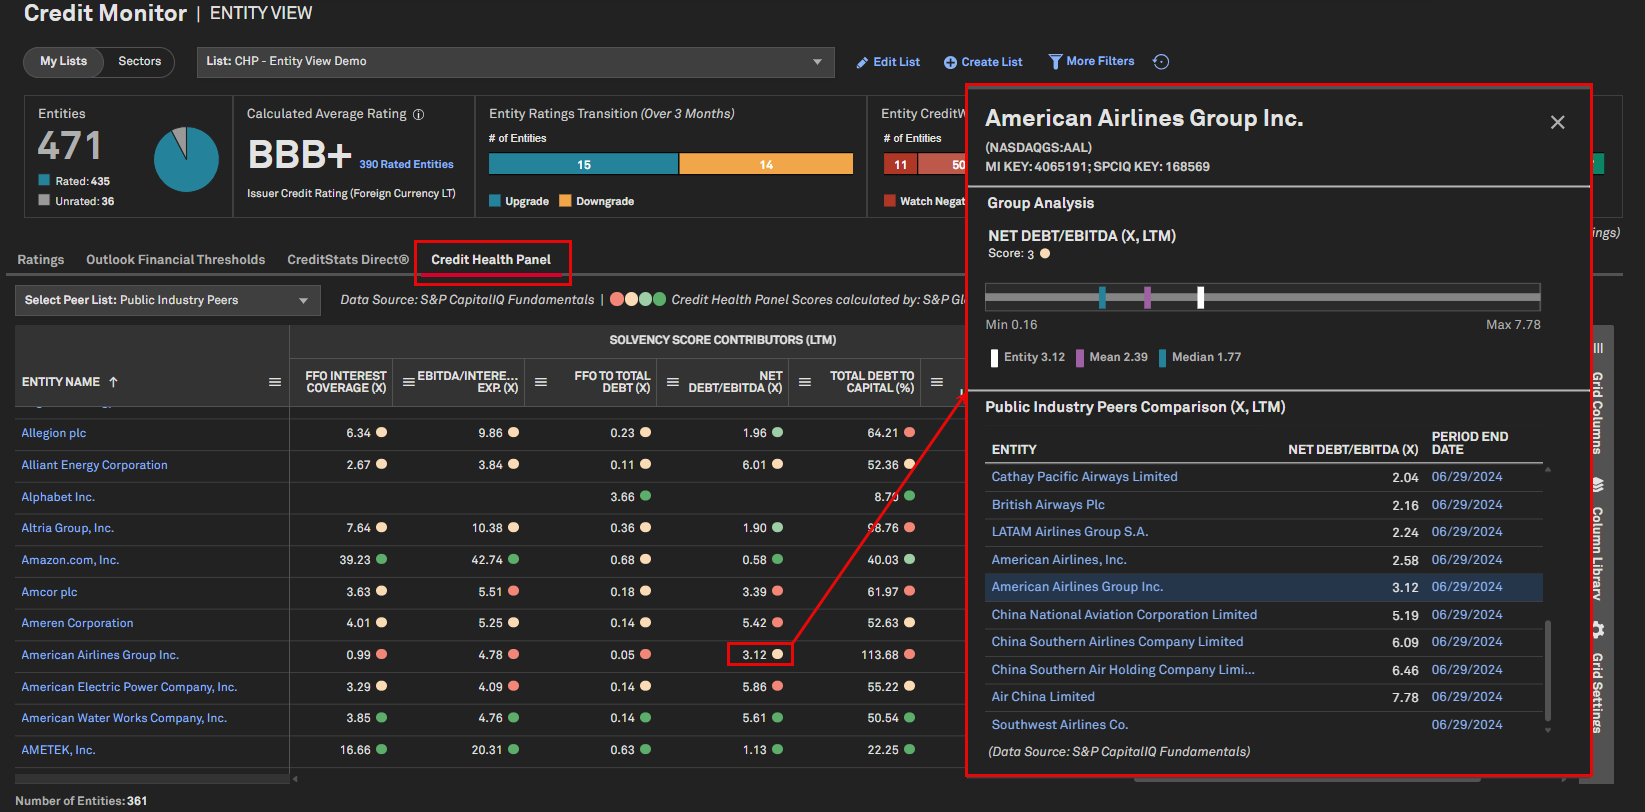The image size is (1645, 812).
Task: Click the peer comparison vertical scrollbar thumb
Action: pyautogui.click(x=1548, y=670)
